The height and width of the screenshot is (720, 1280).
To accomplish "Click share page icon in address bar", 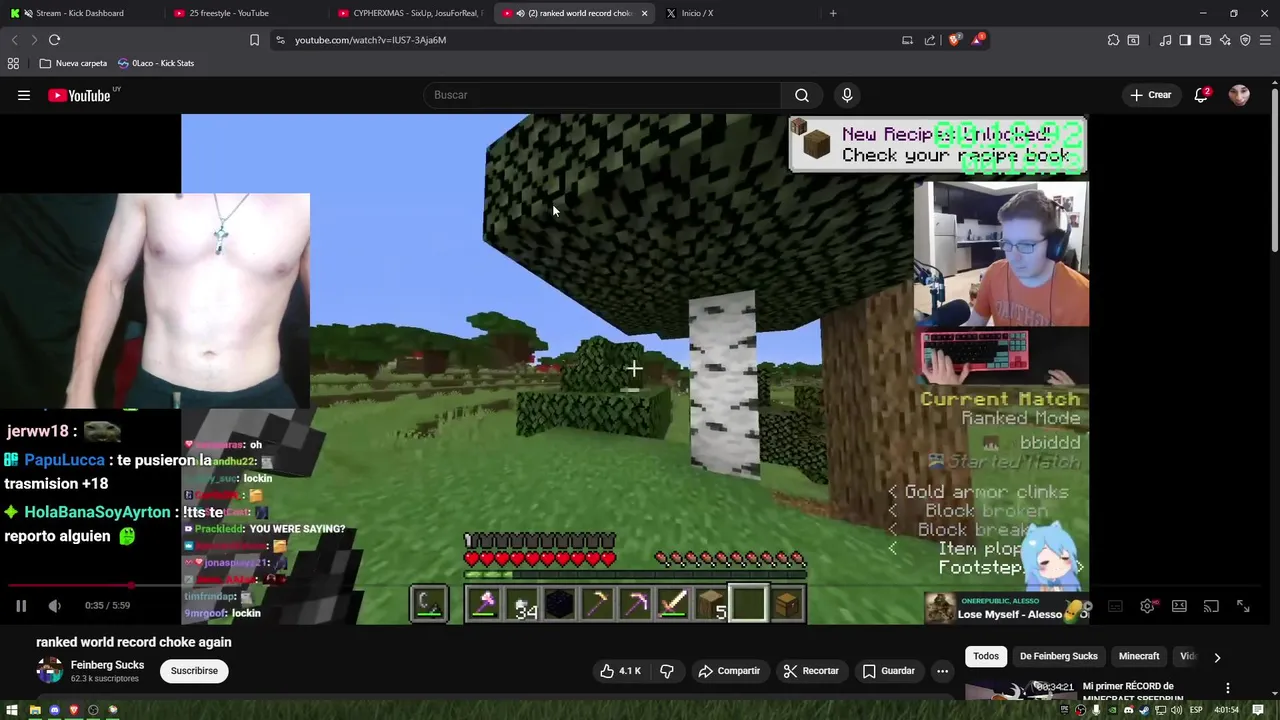I will tap(930, 40).
